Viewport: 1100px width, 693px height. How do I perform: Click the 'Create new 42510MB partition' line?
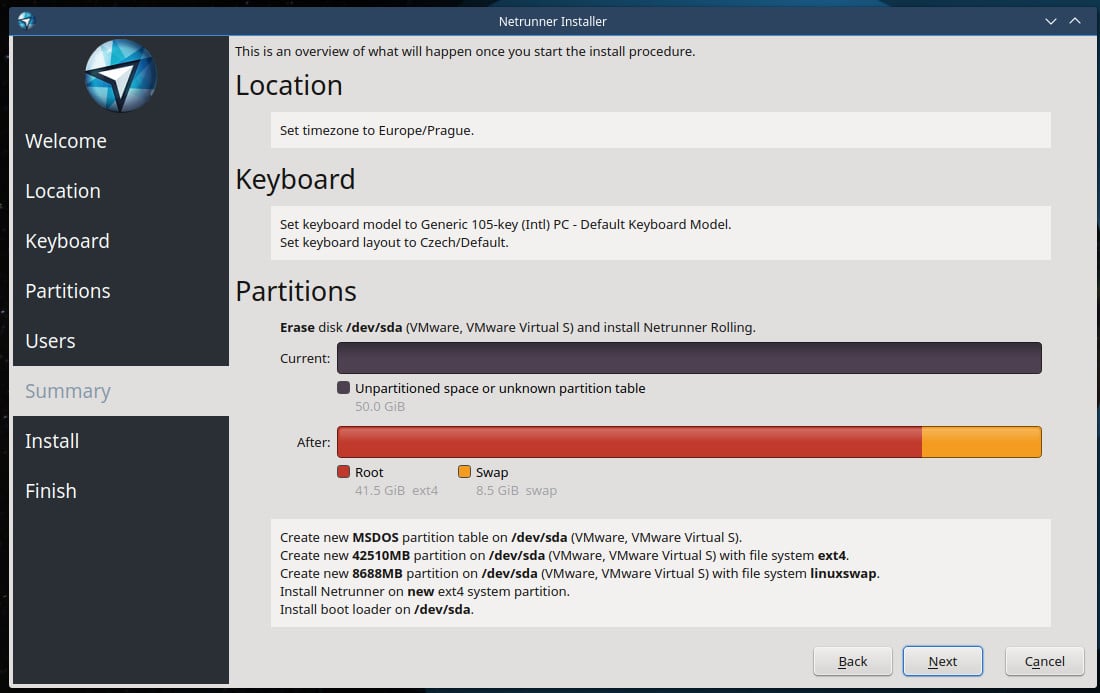click(x=564, y=556)
